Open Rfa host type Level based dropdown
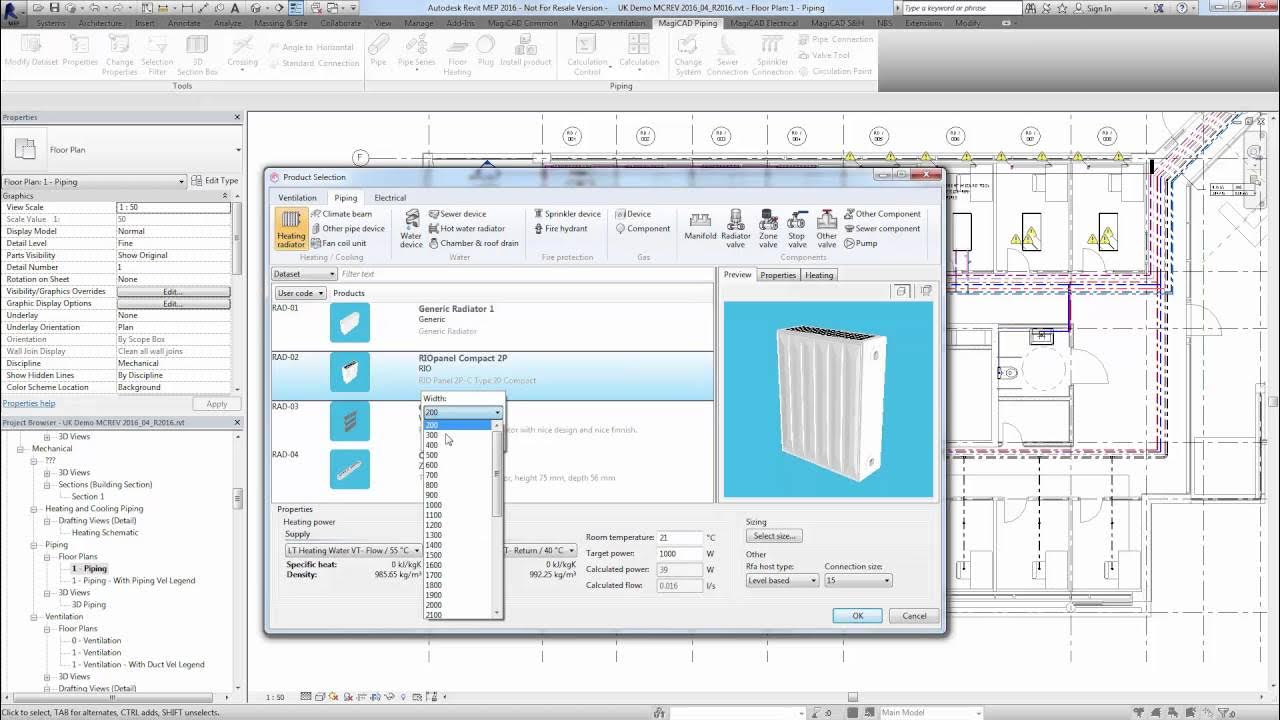Screen dimensions: 1280x720 [782, 580]
